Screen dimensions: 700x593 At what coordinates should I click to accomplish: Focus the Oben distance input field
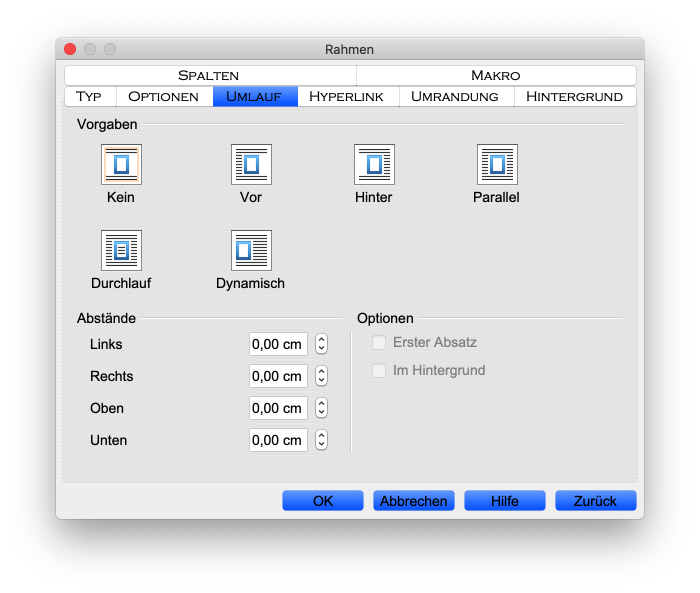pos(279,408)
